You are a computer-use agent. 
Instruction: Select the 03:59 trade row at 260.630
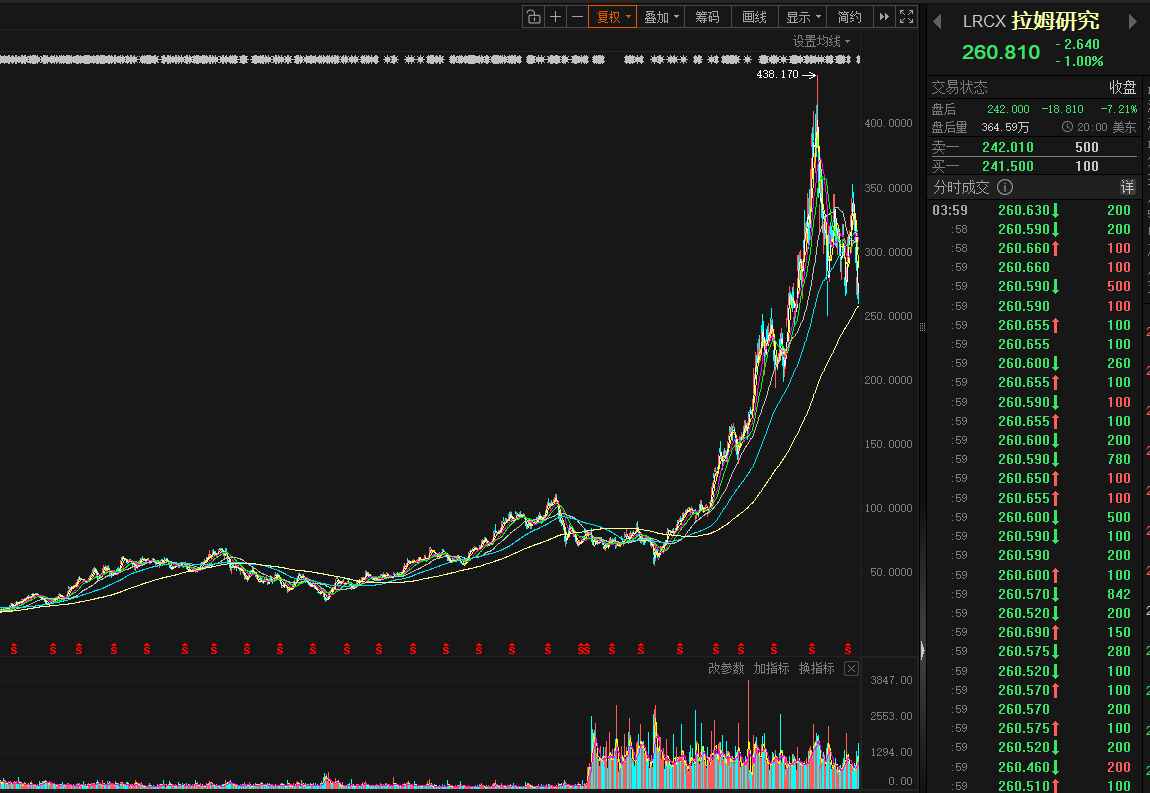[1033, 211]
